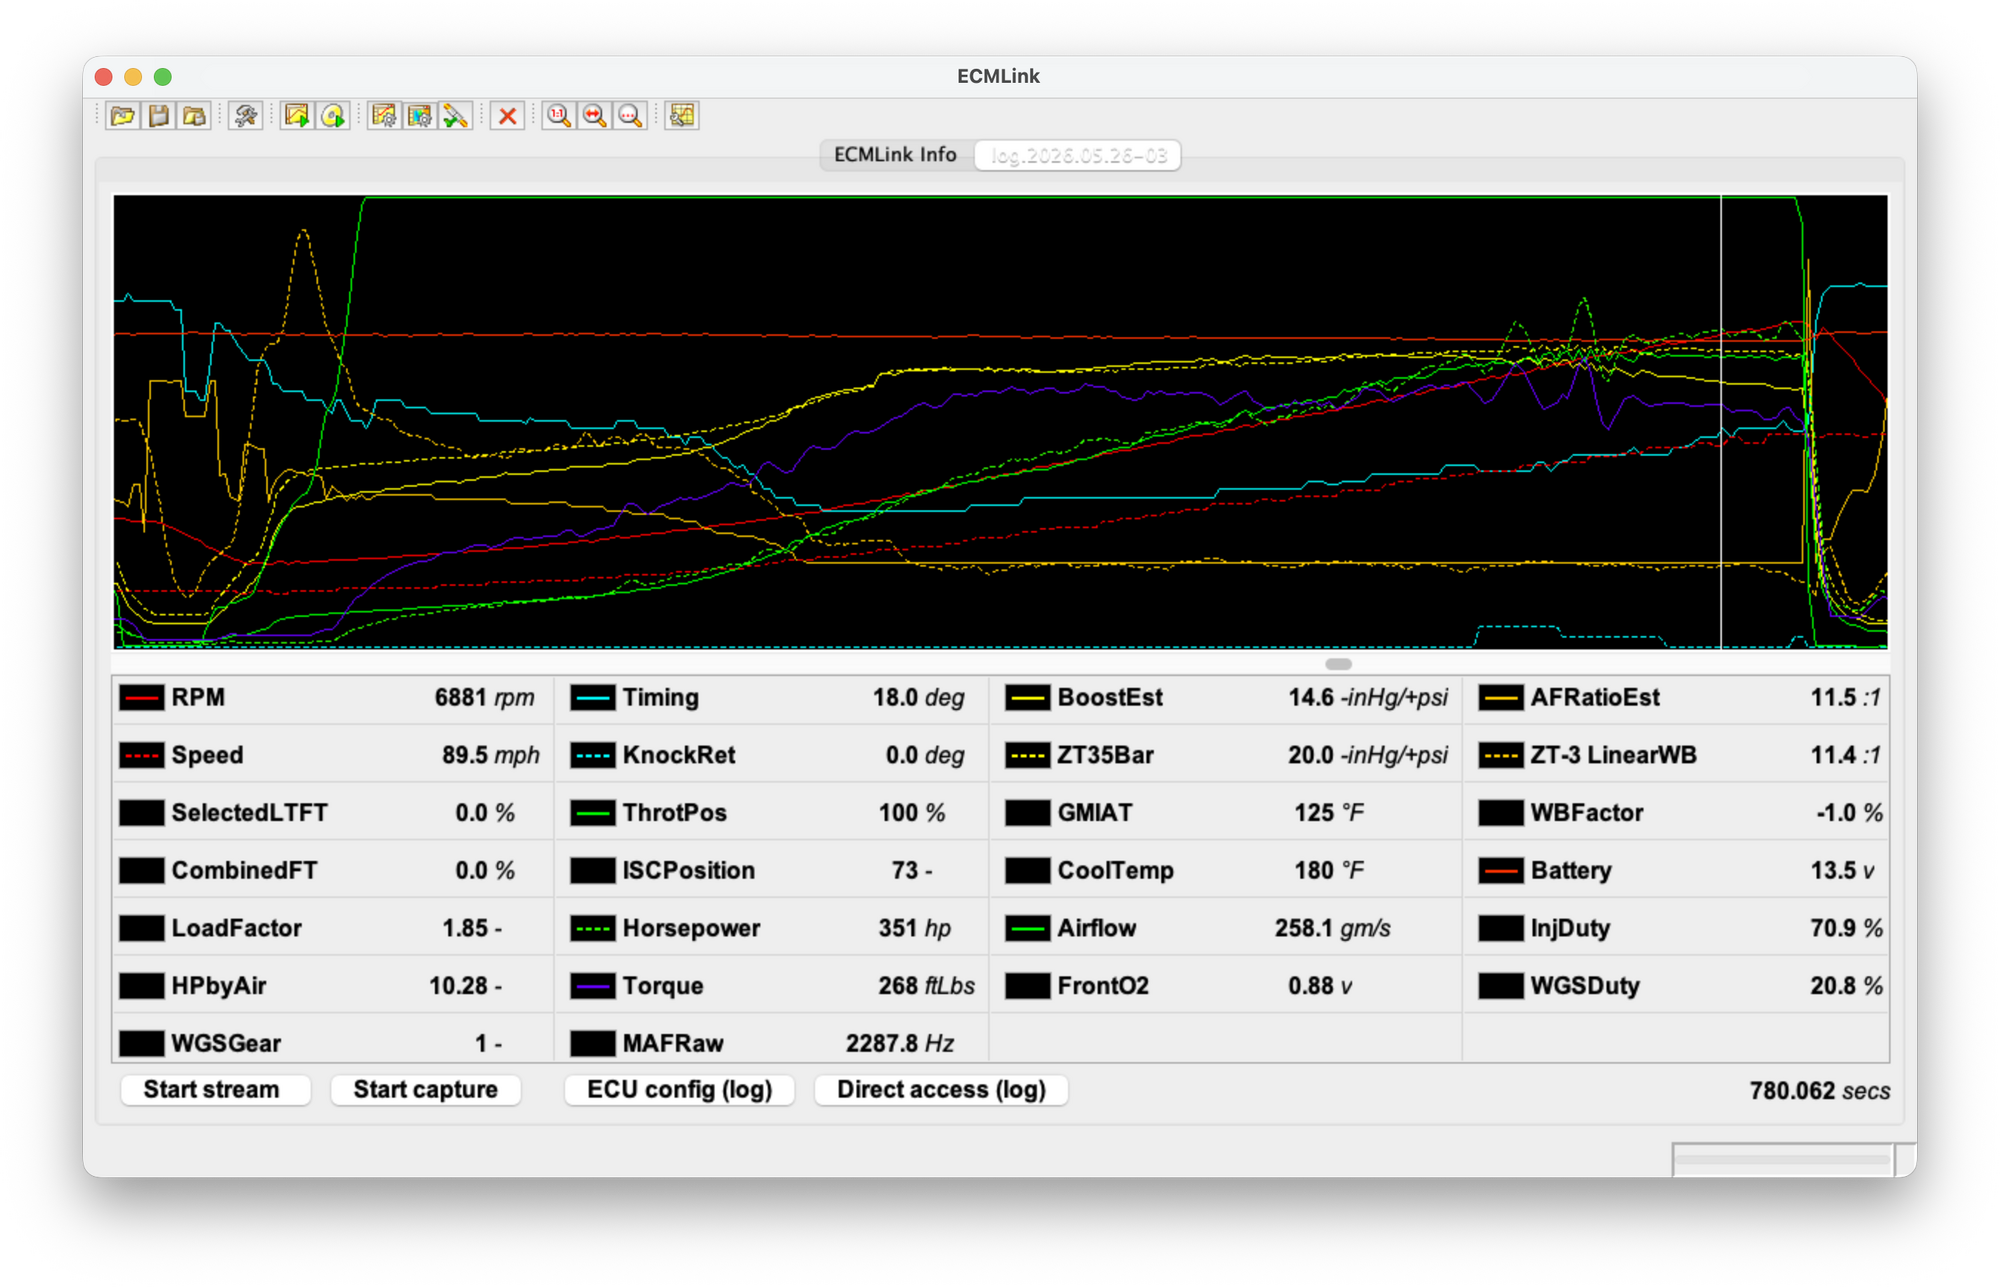
Task: Click the Battery value 13.5 v
Action: [1842, 871]
